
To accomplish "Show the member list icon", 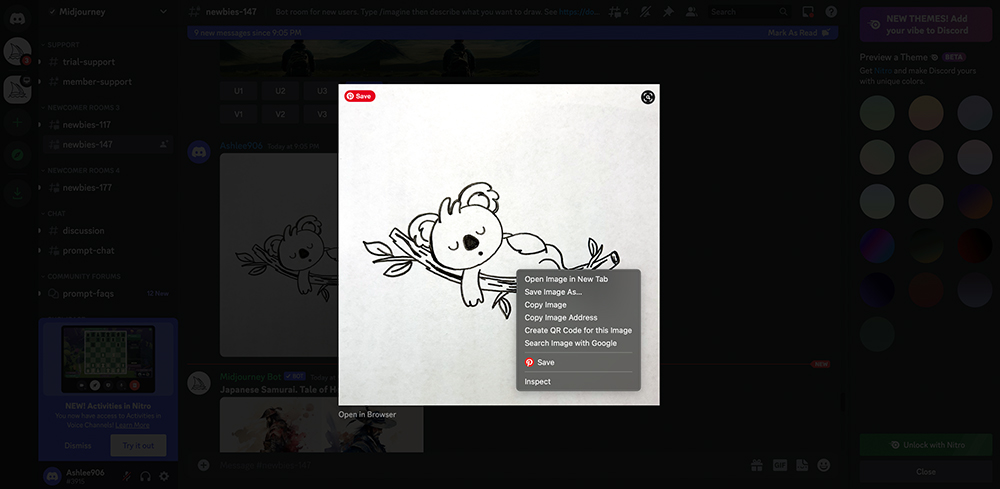I will pyautogui.click(x=691, y=12).
